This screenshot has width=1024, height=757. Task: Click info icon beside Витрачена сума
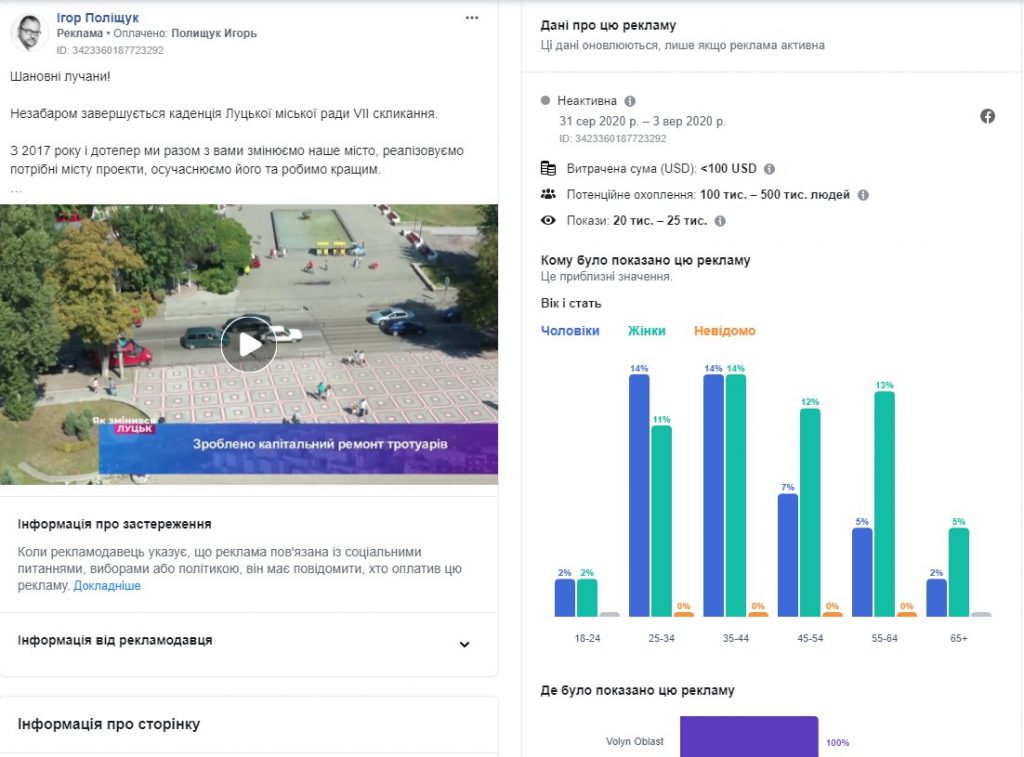769,169
